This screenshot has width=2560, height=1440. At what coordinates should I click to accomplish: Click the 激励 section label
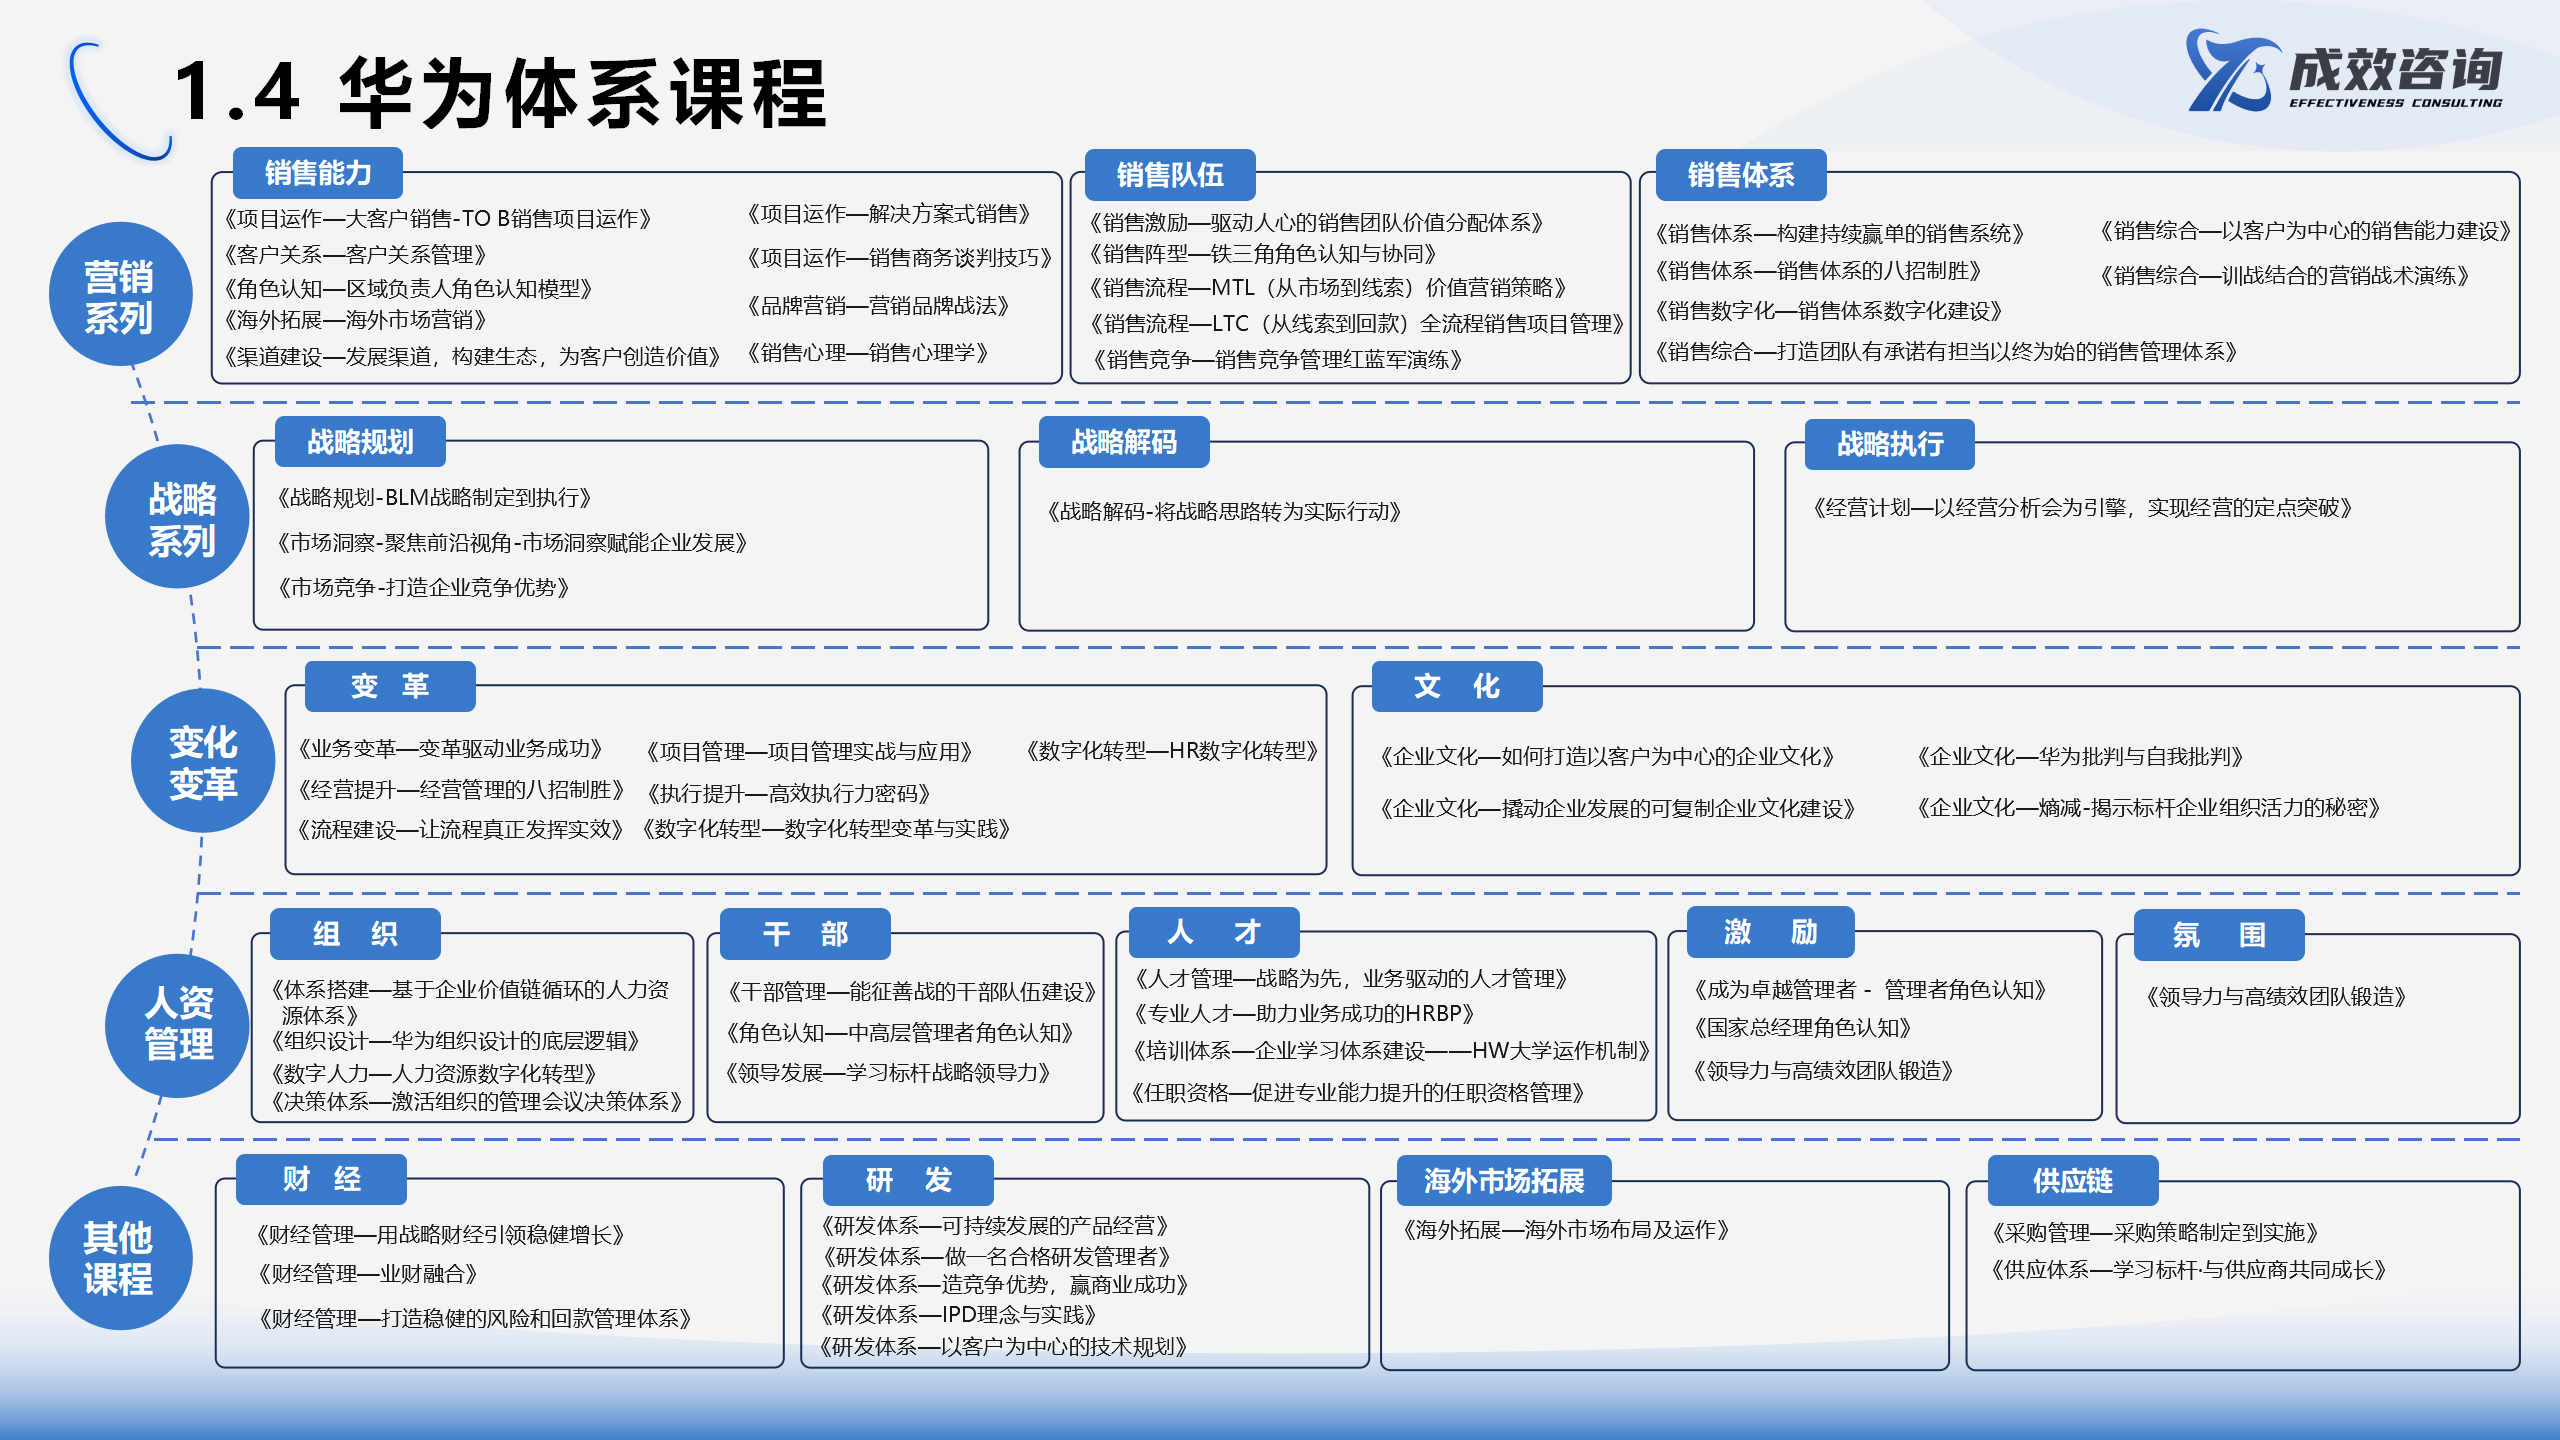1771,932
